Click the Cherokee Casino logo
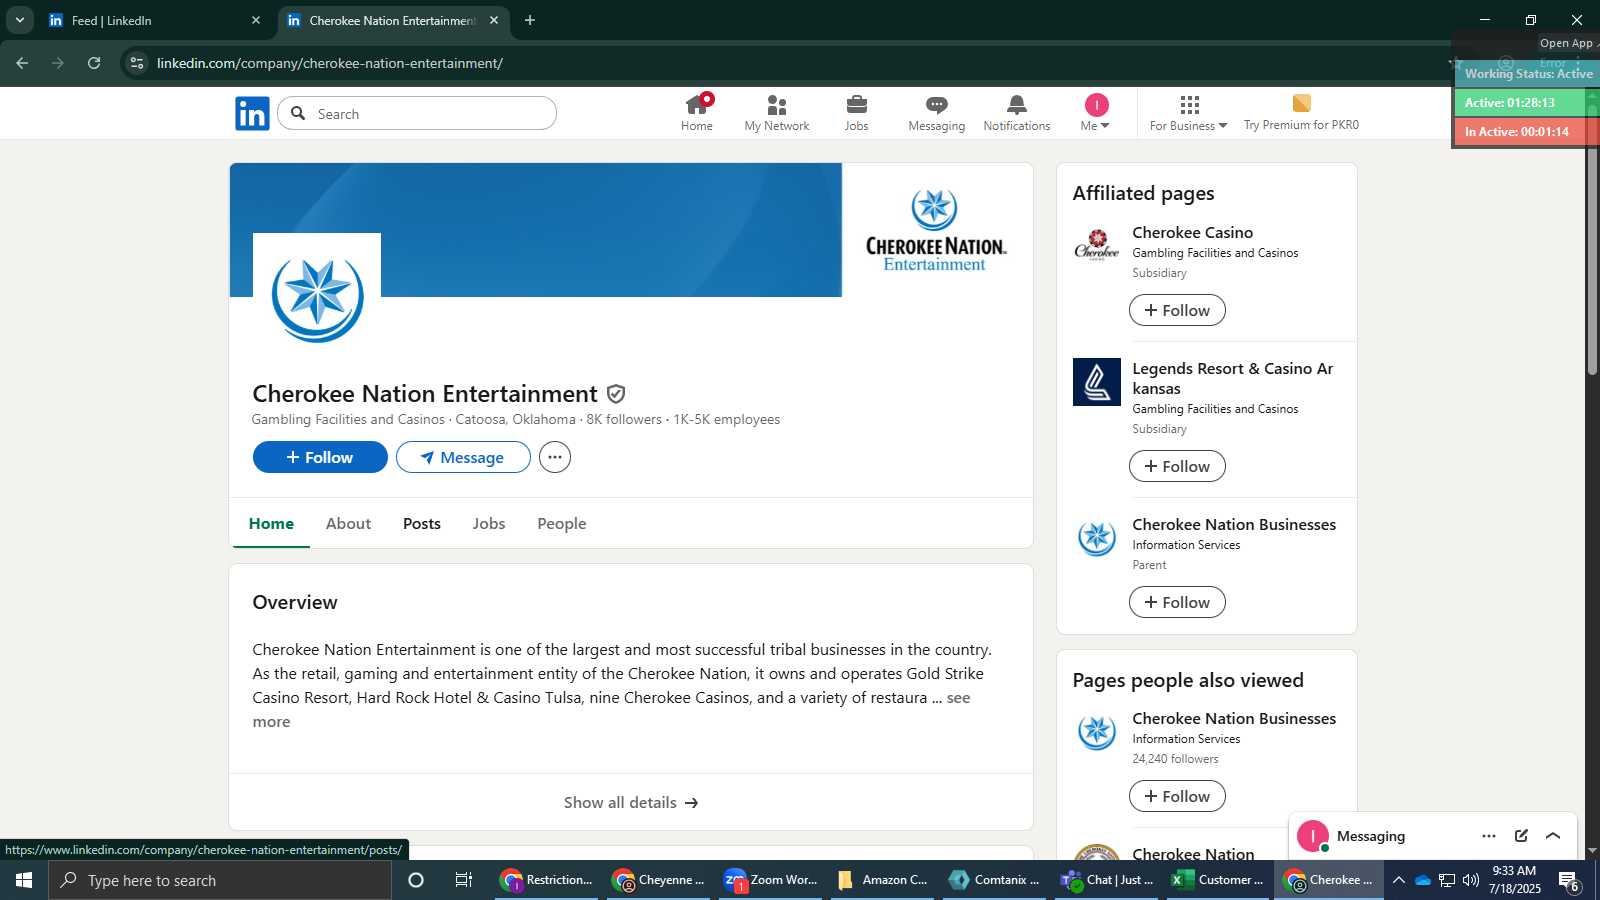Viewport: 1600px width, 900px height. [1097, 246]
